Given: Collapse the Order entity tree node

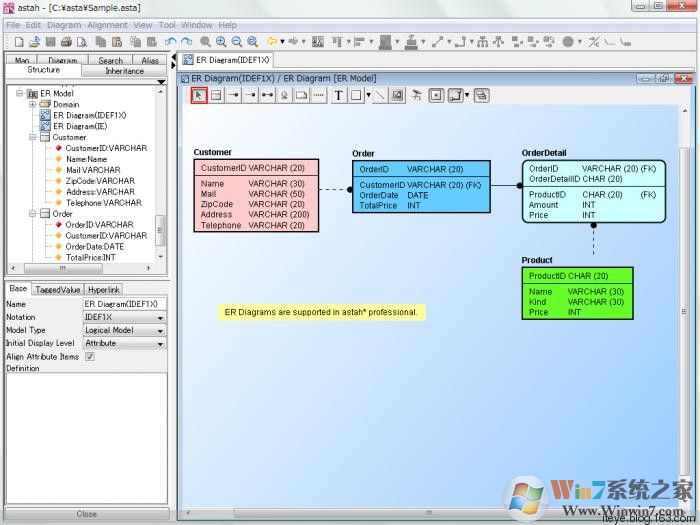Looking at the screenshot, I should pos(32,214).
